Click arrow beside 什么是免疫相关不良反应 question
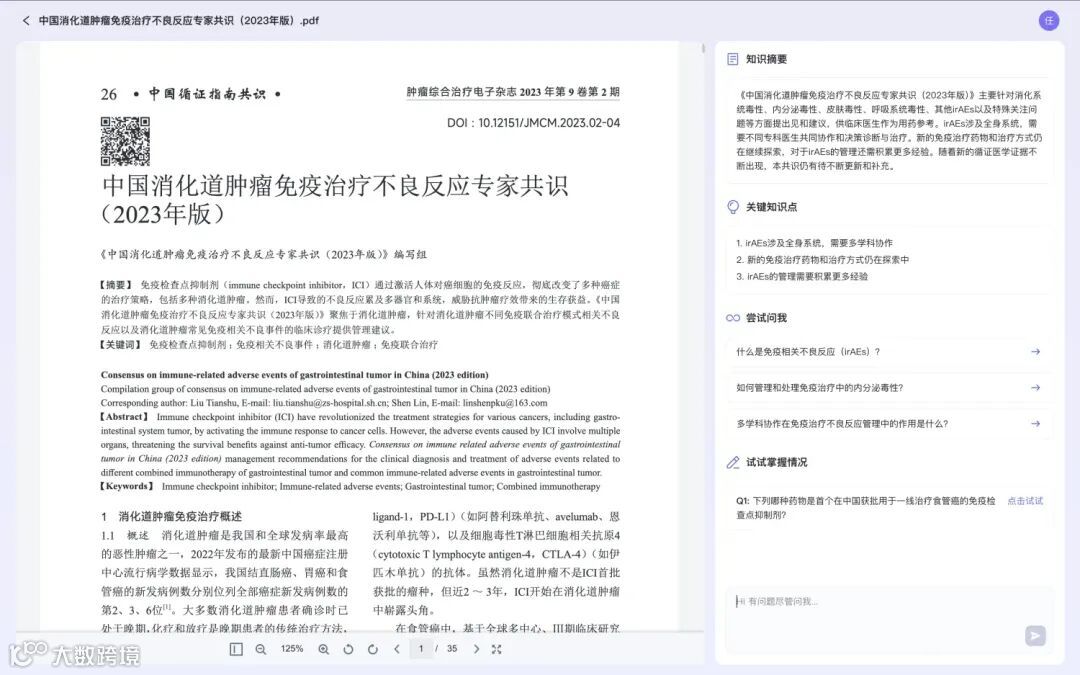The image size is (1080, 675). tap(1035, 351)
